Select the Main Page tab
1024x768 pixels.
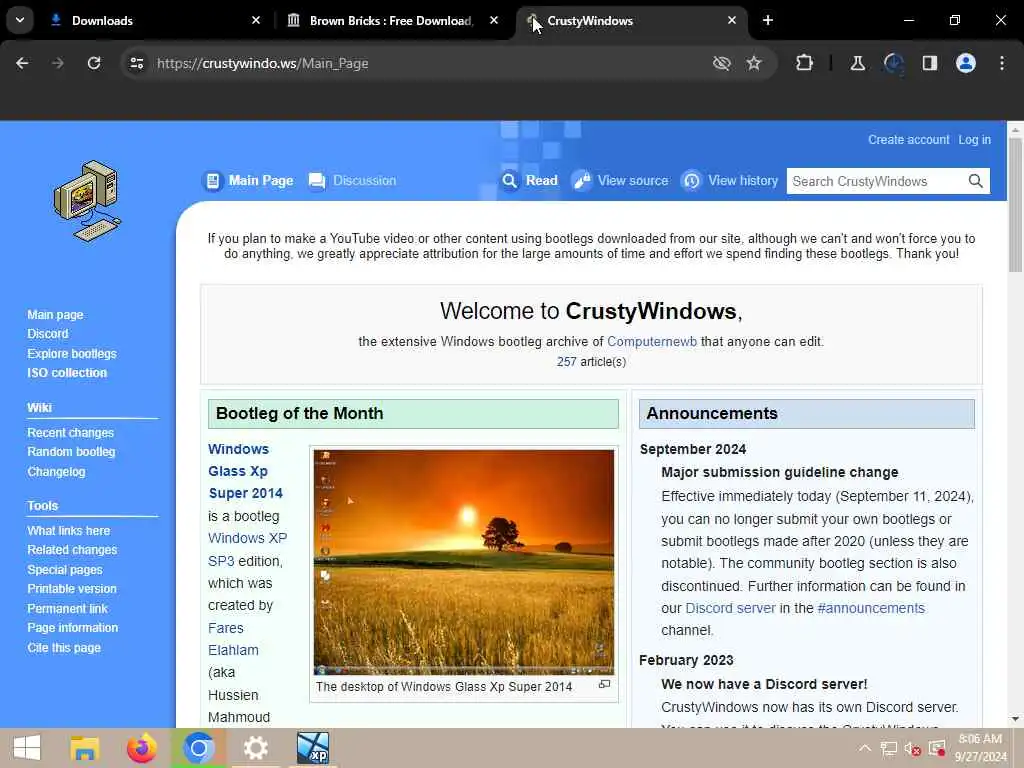261,181
